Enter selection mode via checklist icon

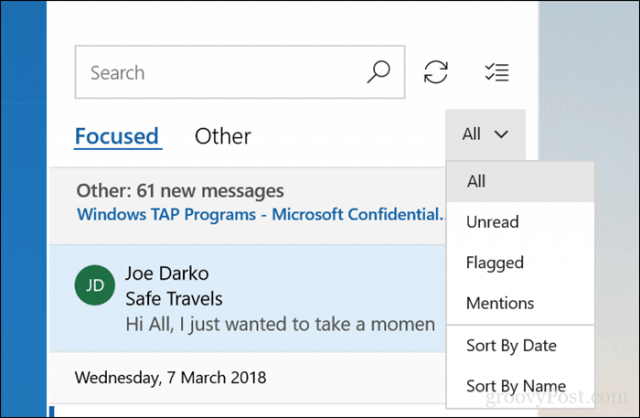[496, 72]
